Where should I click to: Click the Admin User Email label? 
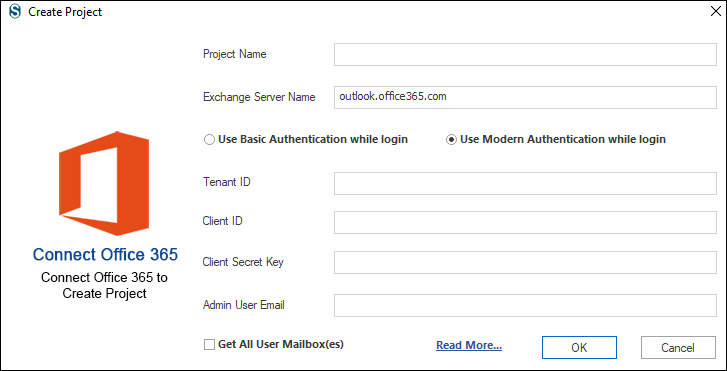point(244,305)
